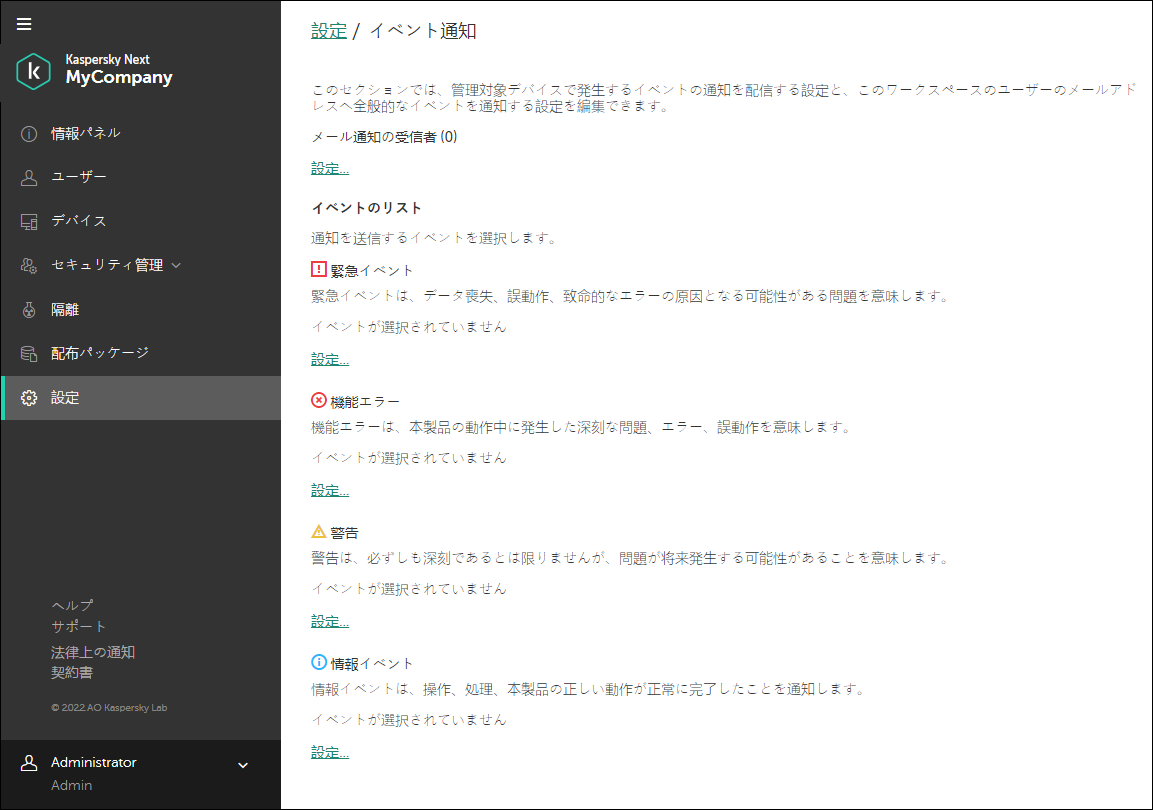This screenshot has width=1153, height=810.
Task: Expand the セキュリティ管理 section chevron
Action: 176,264
